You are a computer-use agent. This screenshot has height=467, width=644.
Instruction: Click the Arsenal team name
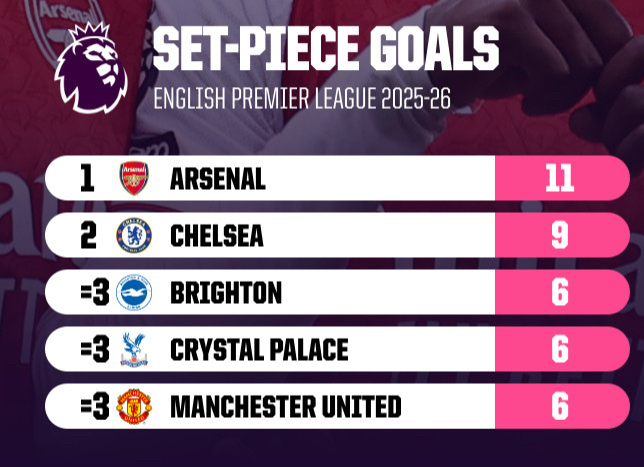tap(218, 179)
